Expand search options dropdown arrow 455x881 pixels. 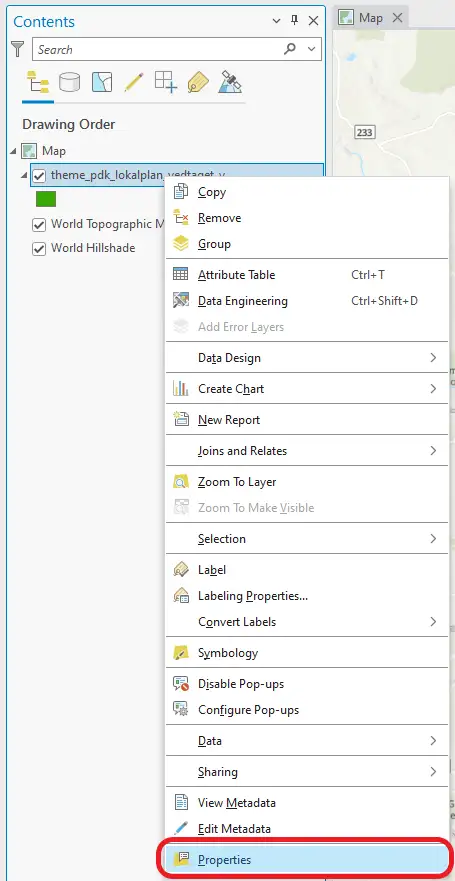point(312,49)
